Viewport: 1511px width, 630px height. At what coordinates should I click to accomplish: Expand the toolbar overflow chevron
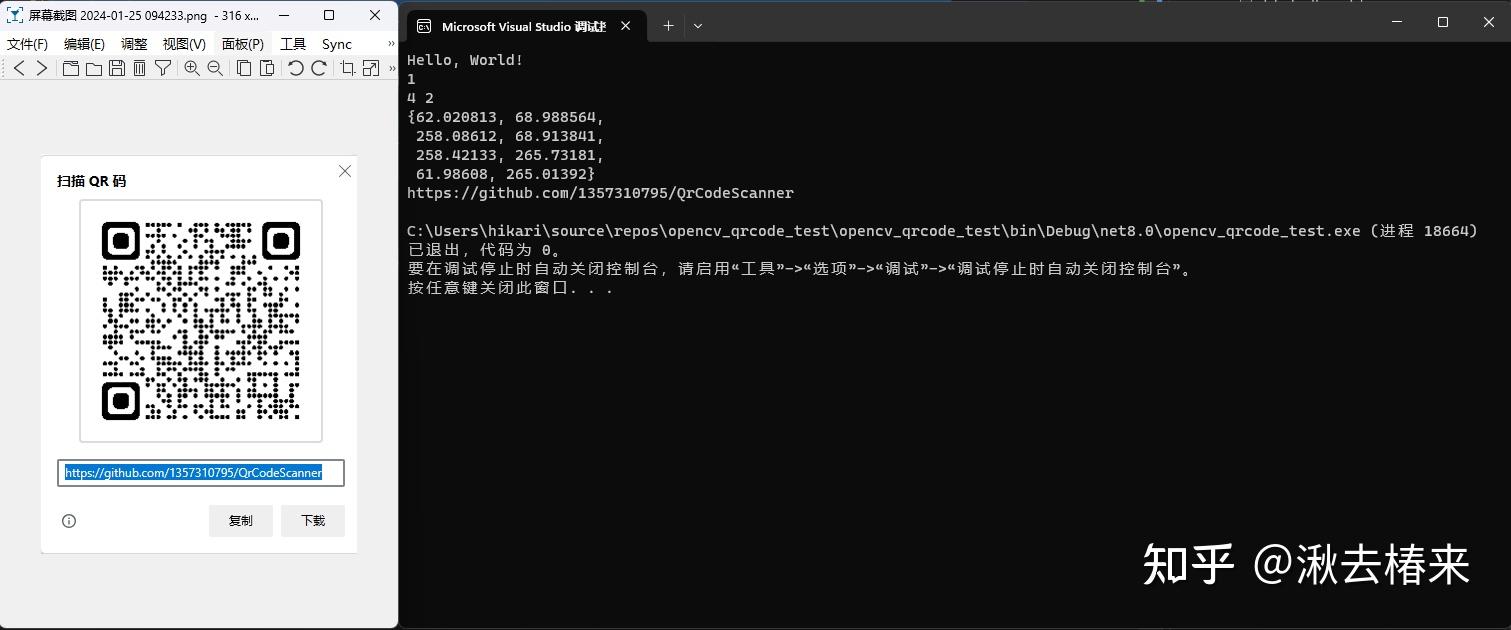[391, 68]
